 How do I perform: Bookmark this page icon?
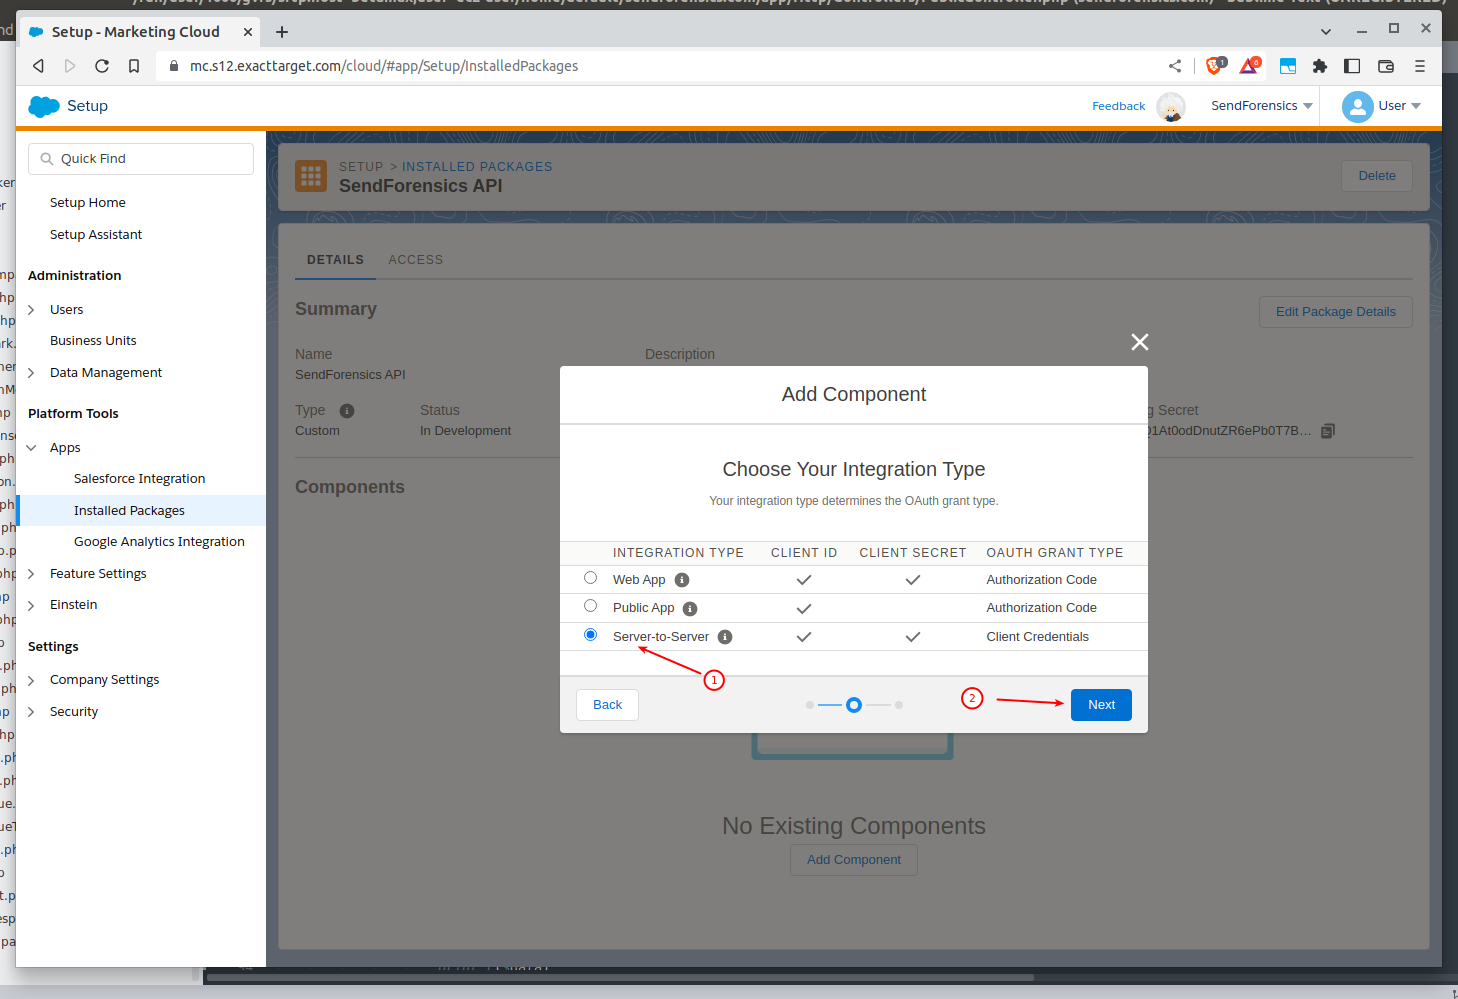click(134, 66)
